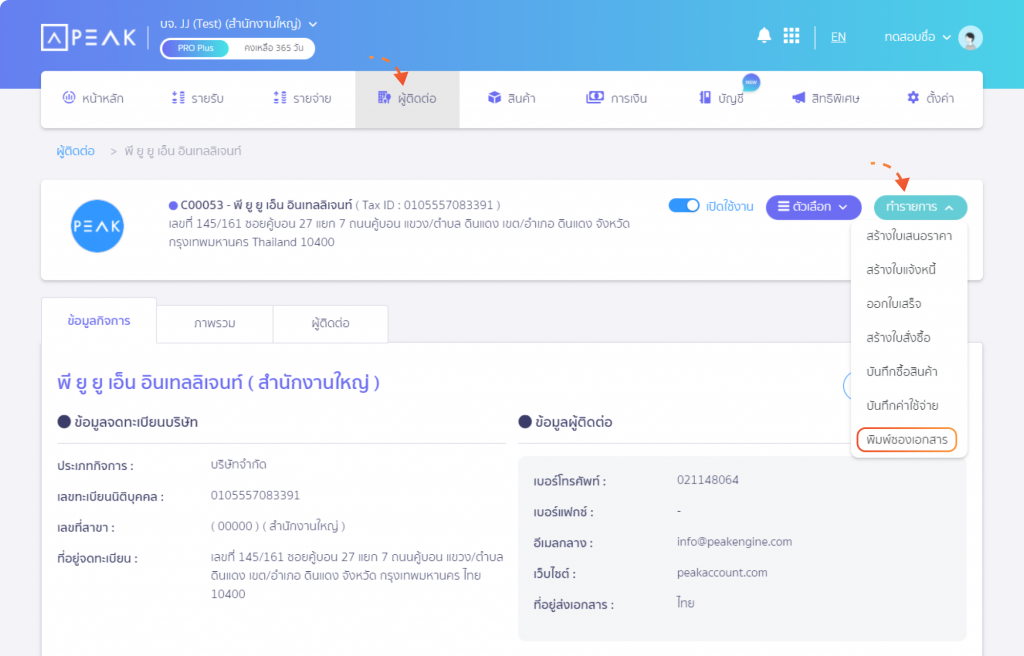Open the Privileges megaphone menu
Viewport: 1024px width, 656px height.
(x=825, y=98)
